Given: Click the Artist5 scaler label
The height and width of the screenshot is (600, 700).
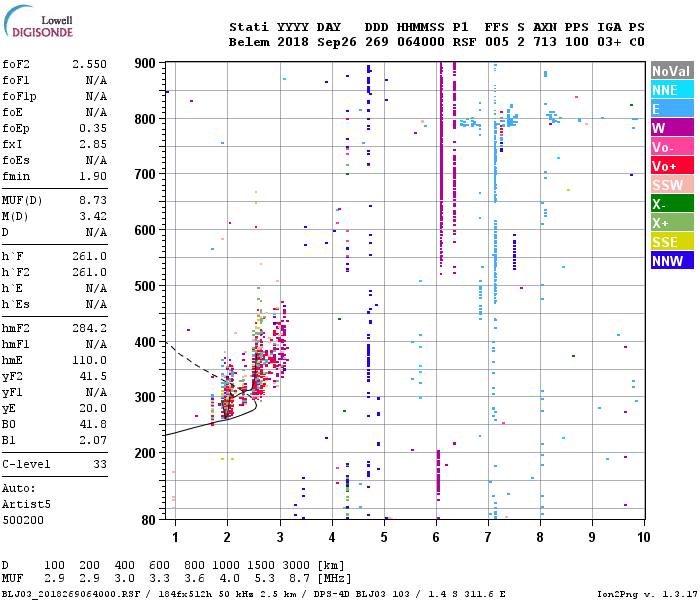Looking at the screenshot, I should 26,504.
